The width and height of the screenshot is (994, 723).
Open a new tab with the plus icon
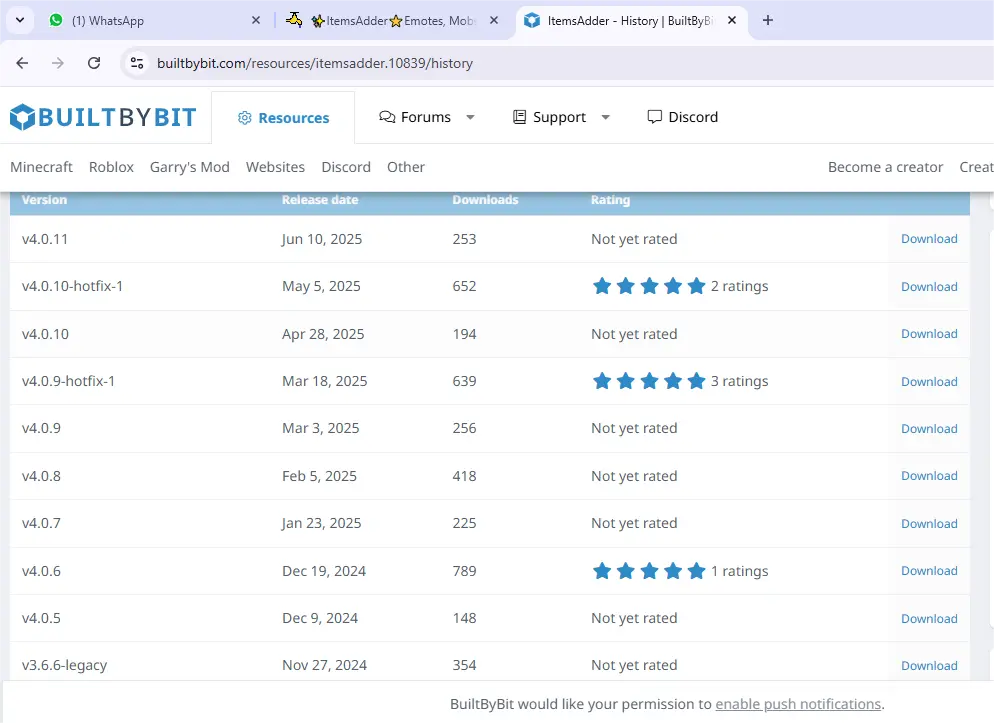click(x=768, y=20)
